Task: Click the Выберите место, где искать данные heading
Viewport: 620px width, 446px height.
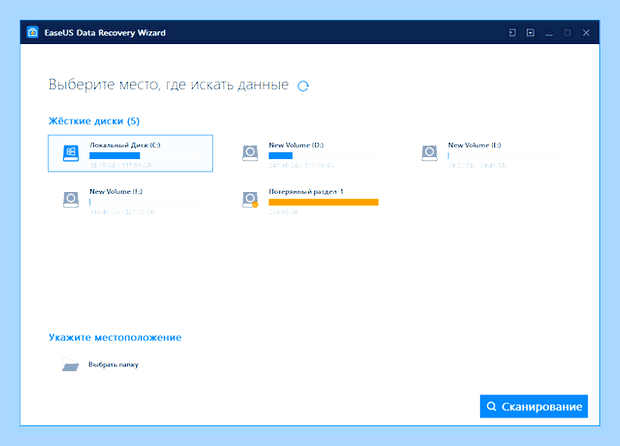Action: click(x=168, y=85)
